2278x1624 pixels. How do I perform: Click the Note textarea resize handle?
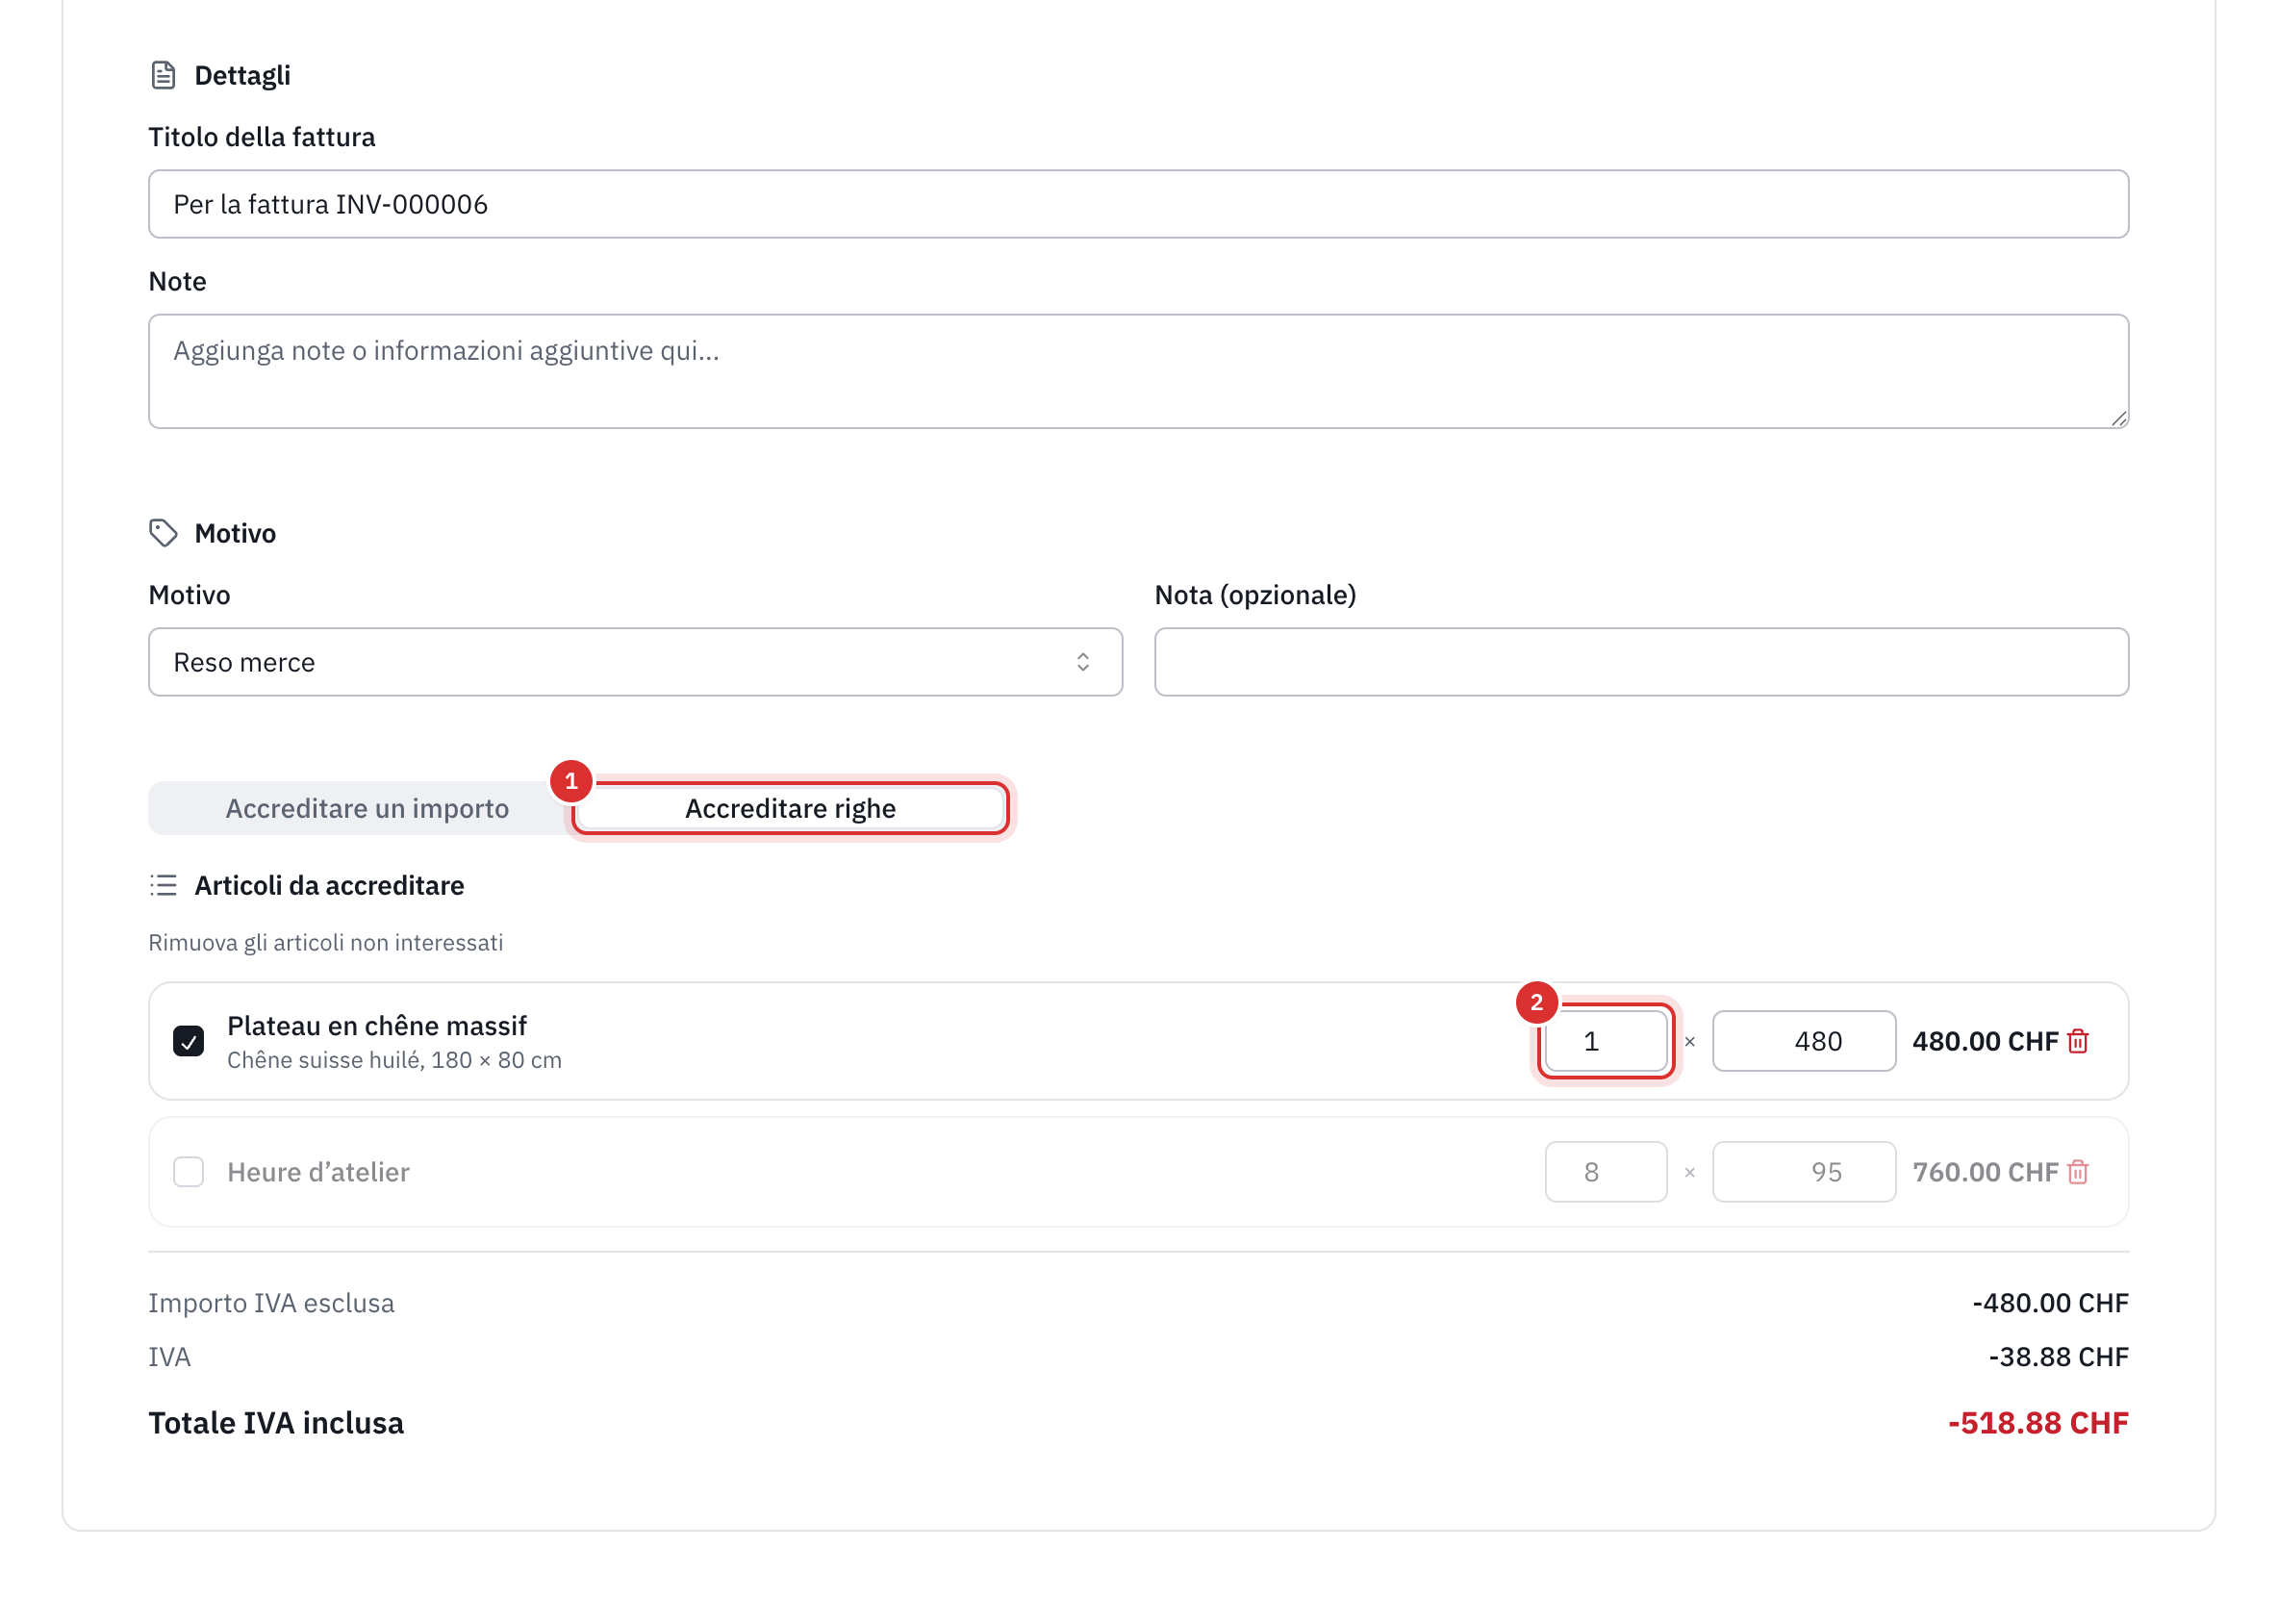click(2118, 419)
